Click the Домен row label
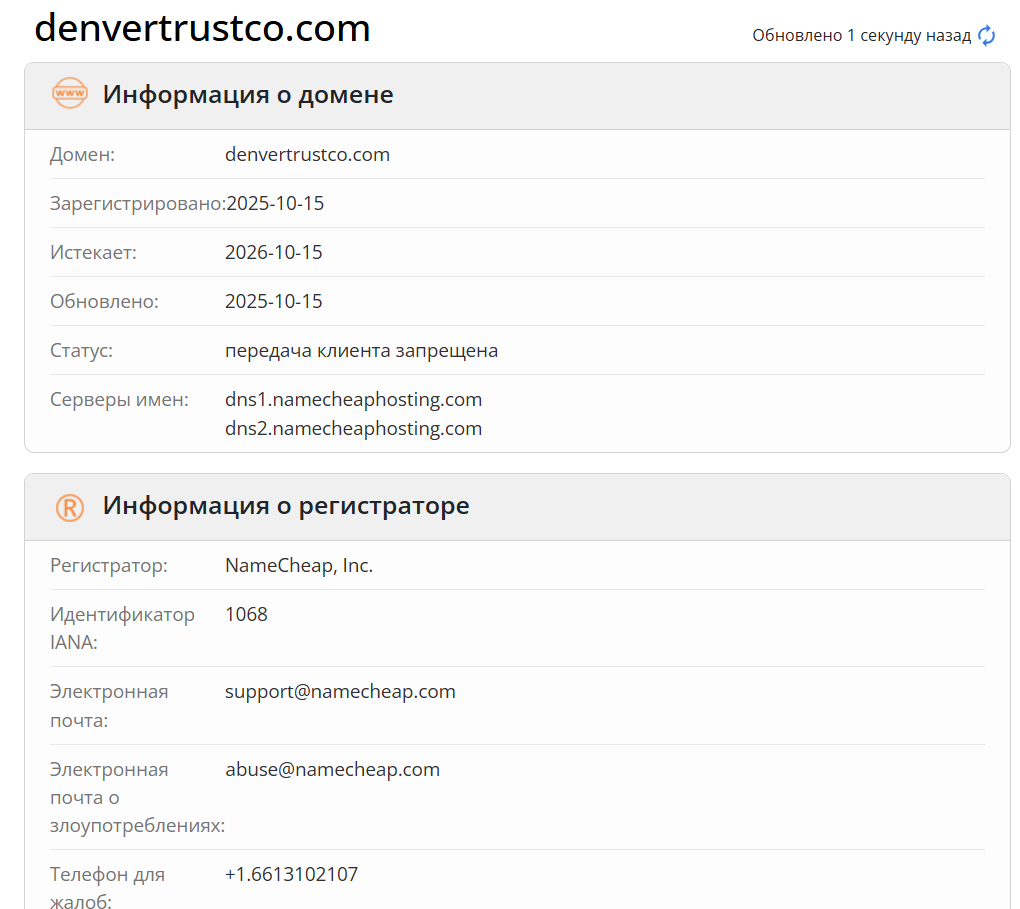Image resolution: width=1020 pixels, height=909 pixels. click(77, 154)
